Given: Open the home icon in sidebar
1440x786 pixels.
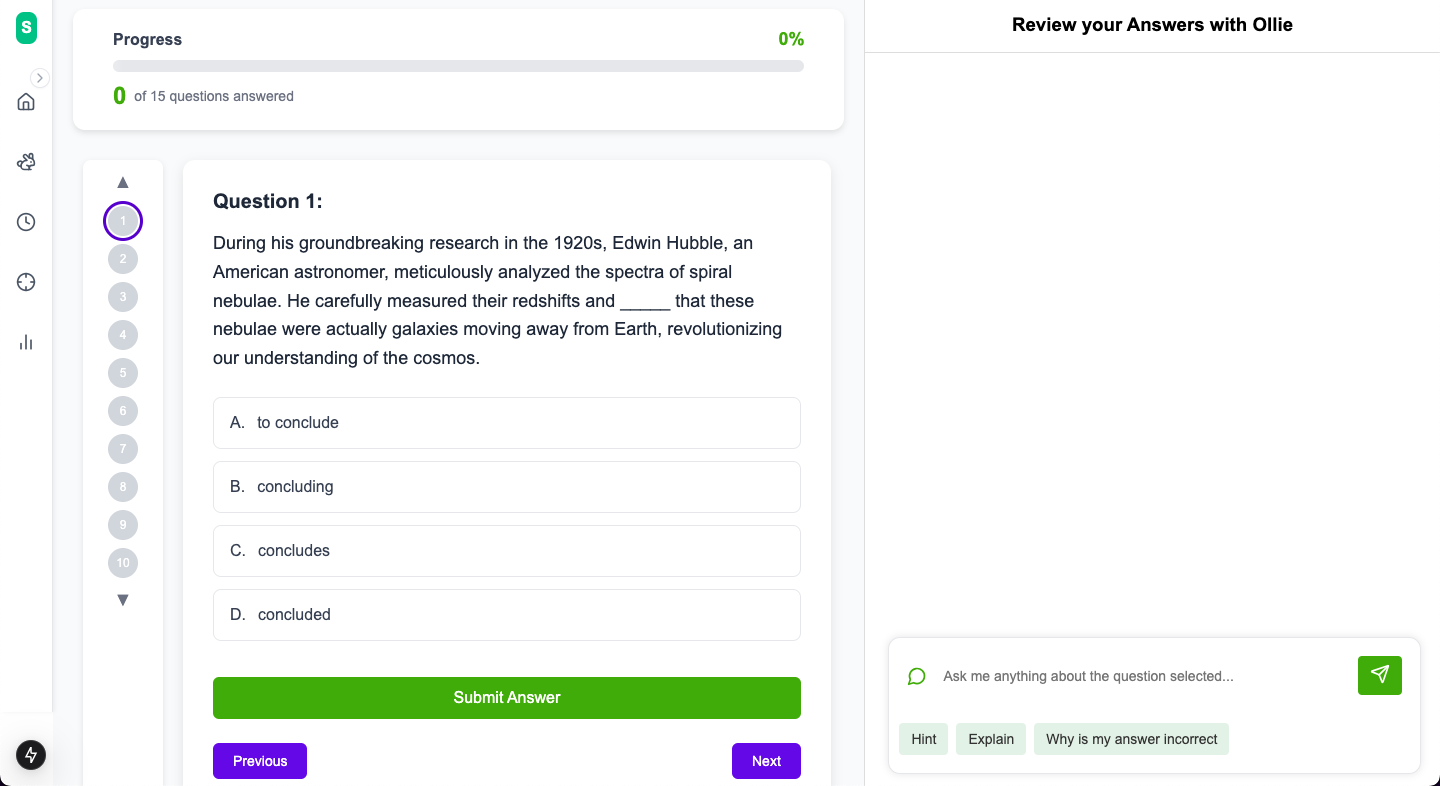Looking at the screenshot, I should (26, 102).
